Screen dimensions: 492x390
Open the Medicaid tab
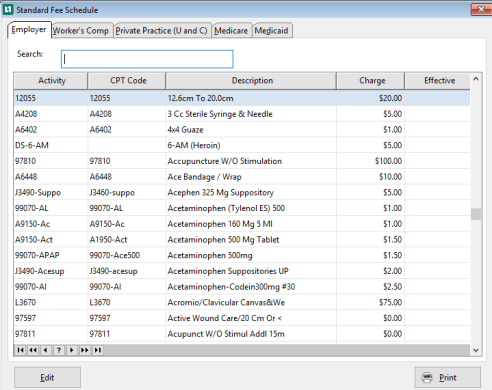pos(272,31)
